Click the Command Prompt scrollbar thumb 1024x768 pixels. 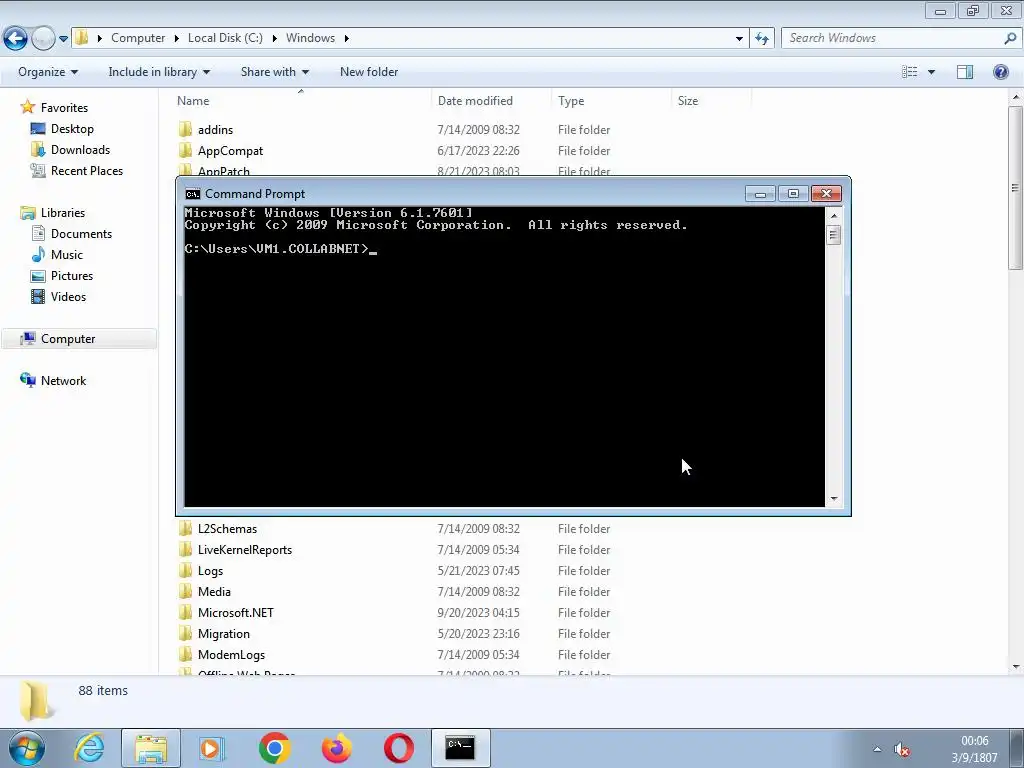coord(833,234)
